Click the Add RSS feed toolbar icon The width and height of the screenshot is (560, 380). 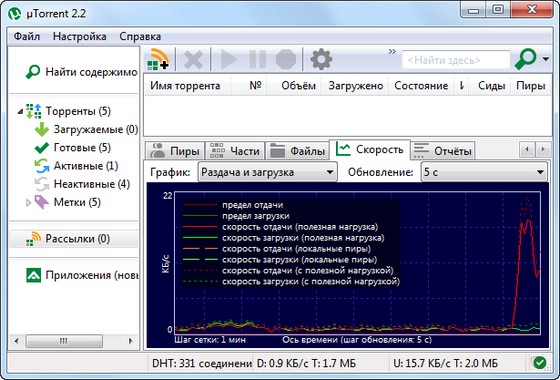tap(158, 59)
